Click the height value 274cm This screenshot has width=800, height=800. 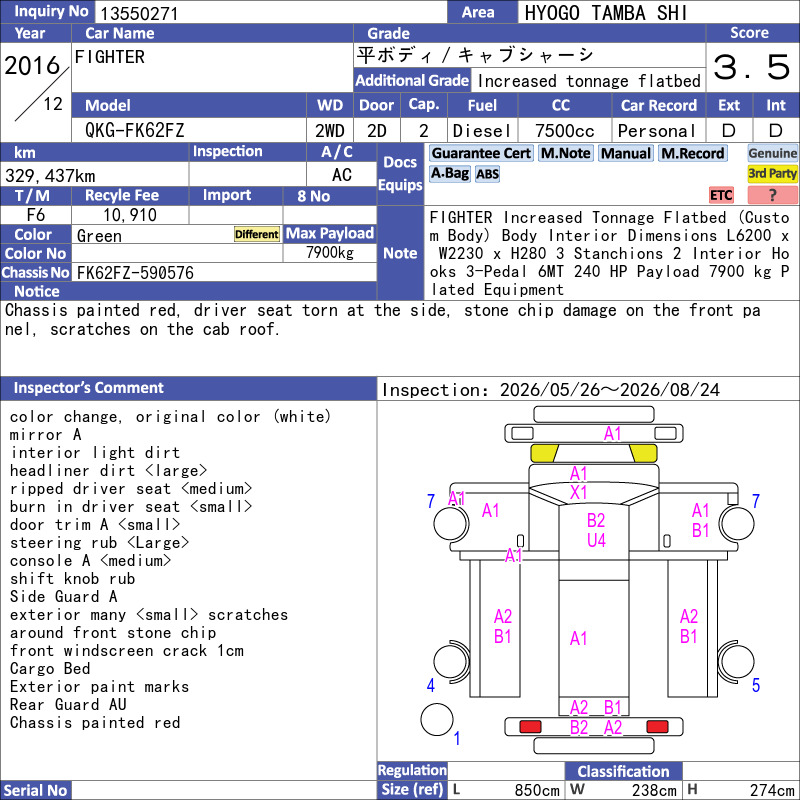pyautogui.click(x=772, y=790)
